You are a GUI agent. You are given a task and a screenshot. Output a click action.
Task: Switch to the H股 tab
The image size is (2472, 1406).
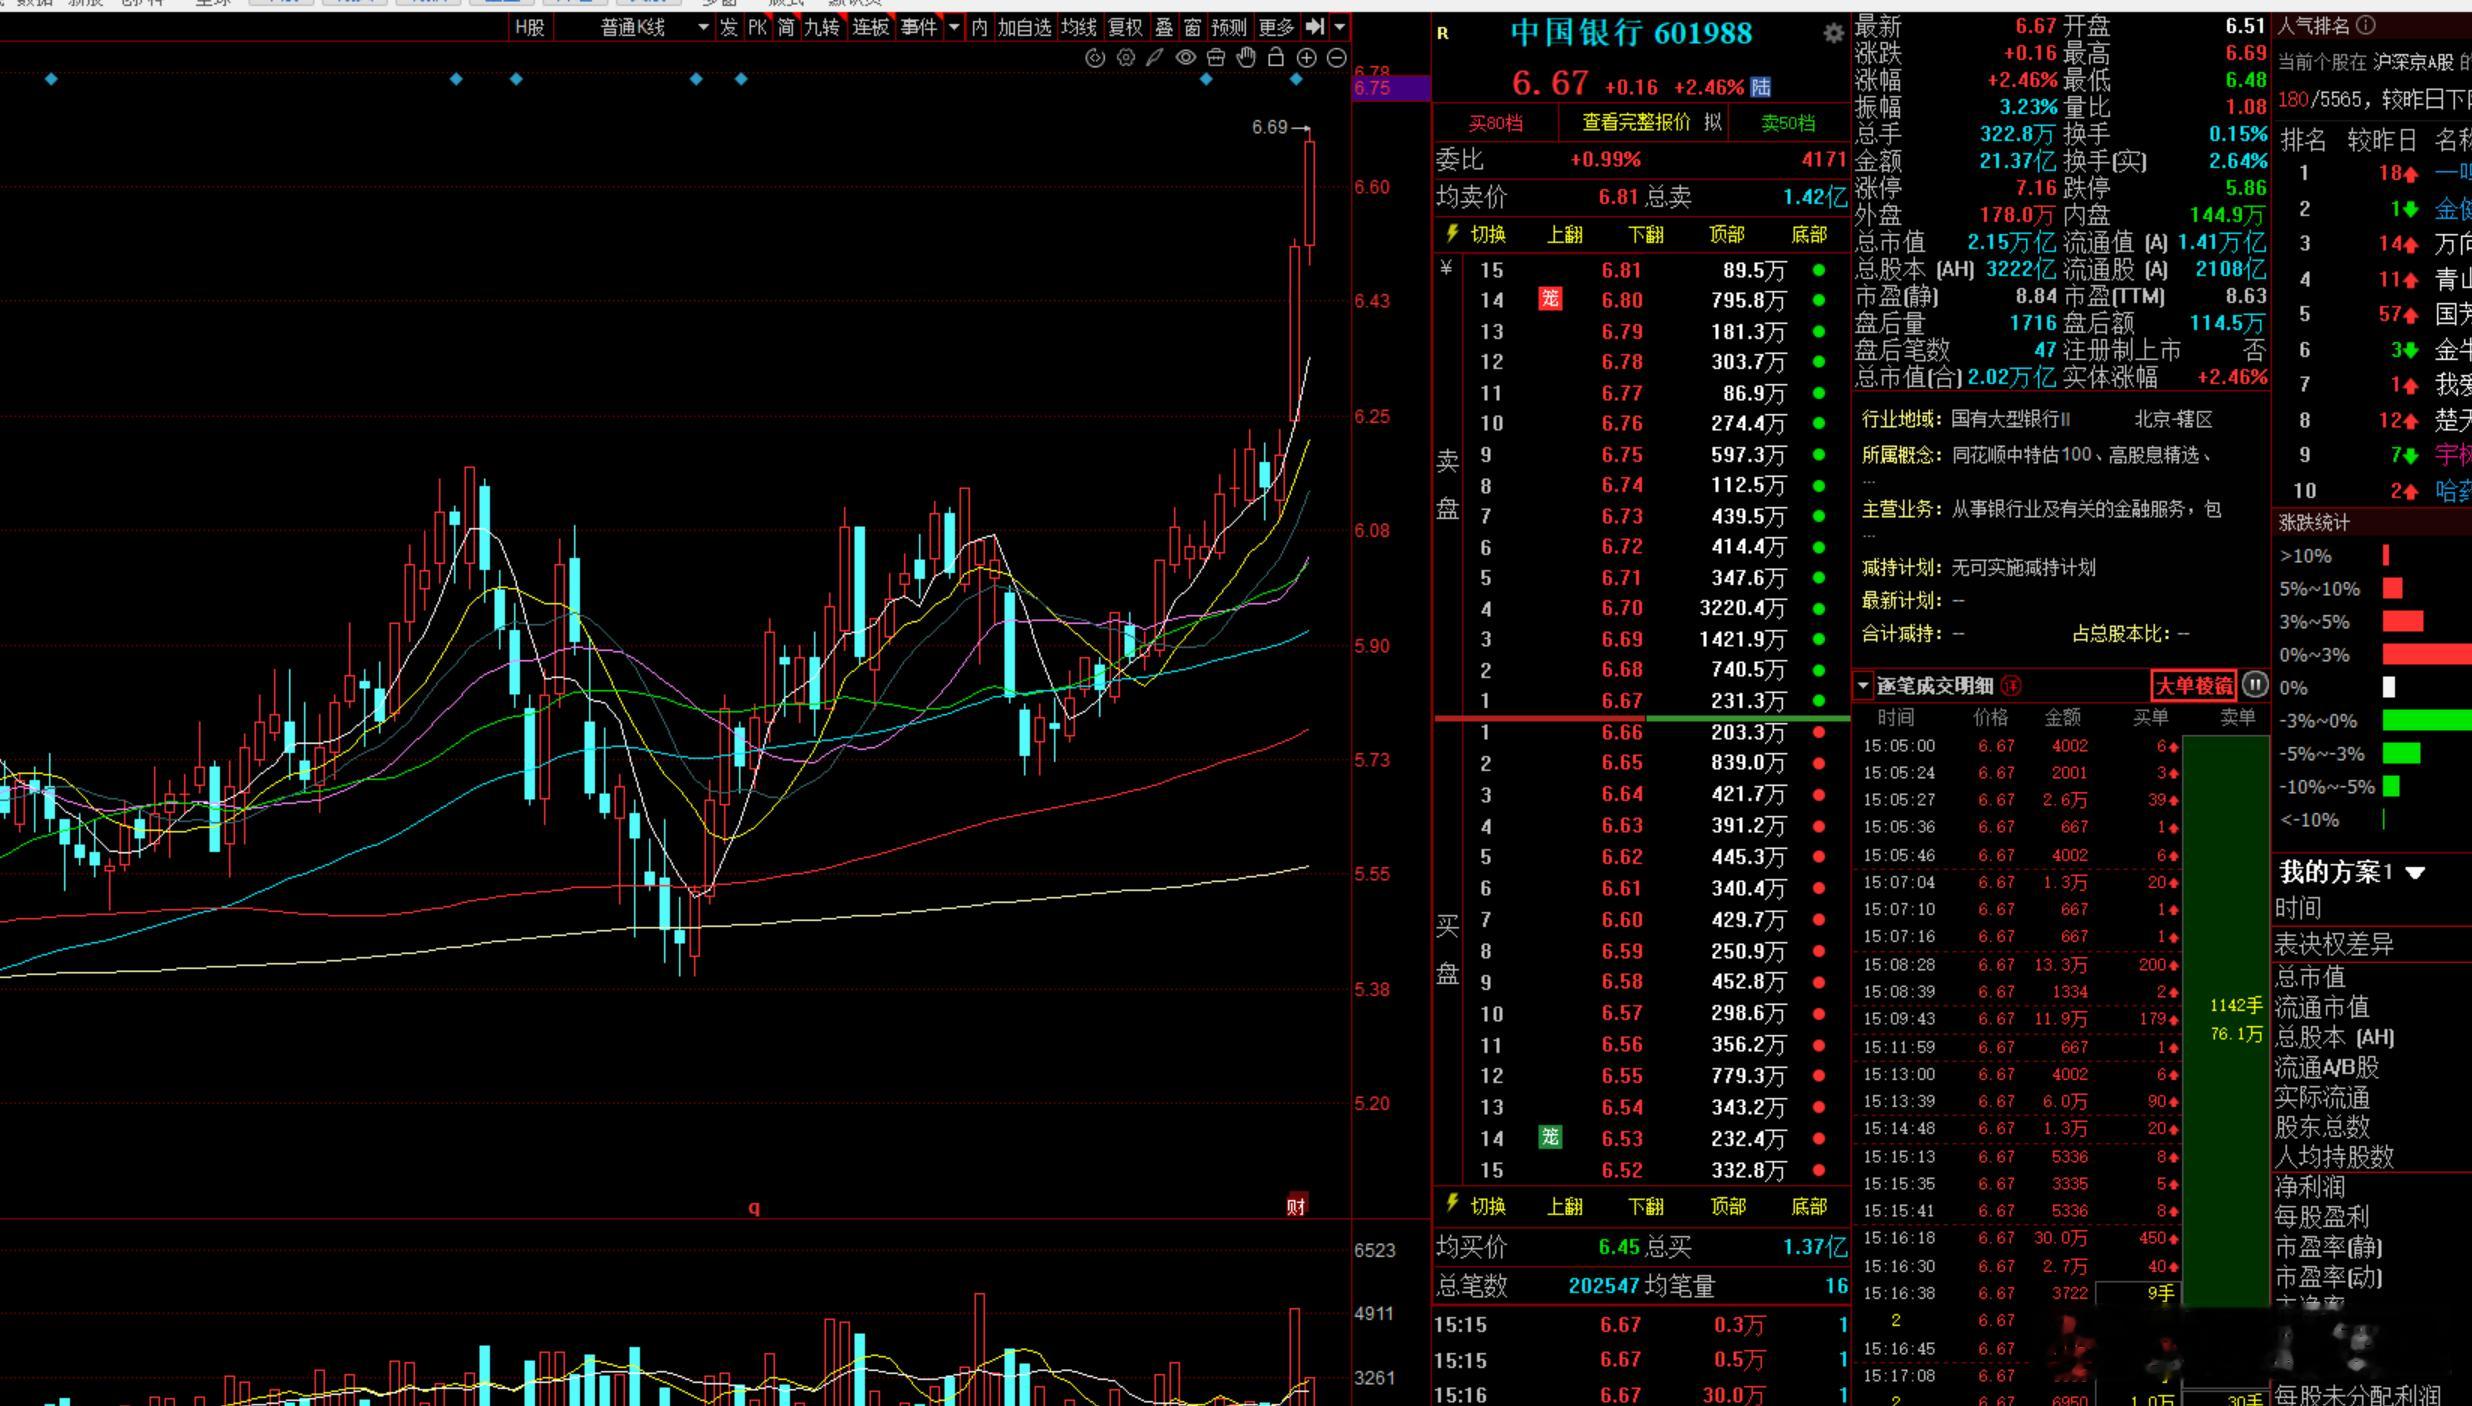click(x=529, y=27)
